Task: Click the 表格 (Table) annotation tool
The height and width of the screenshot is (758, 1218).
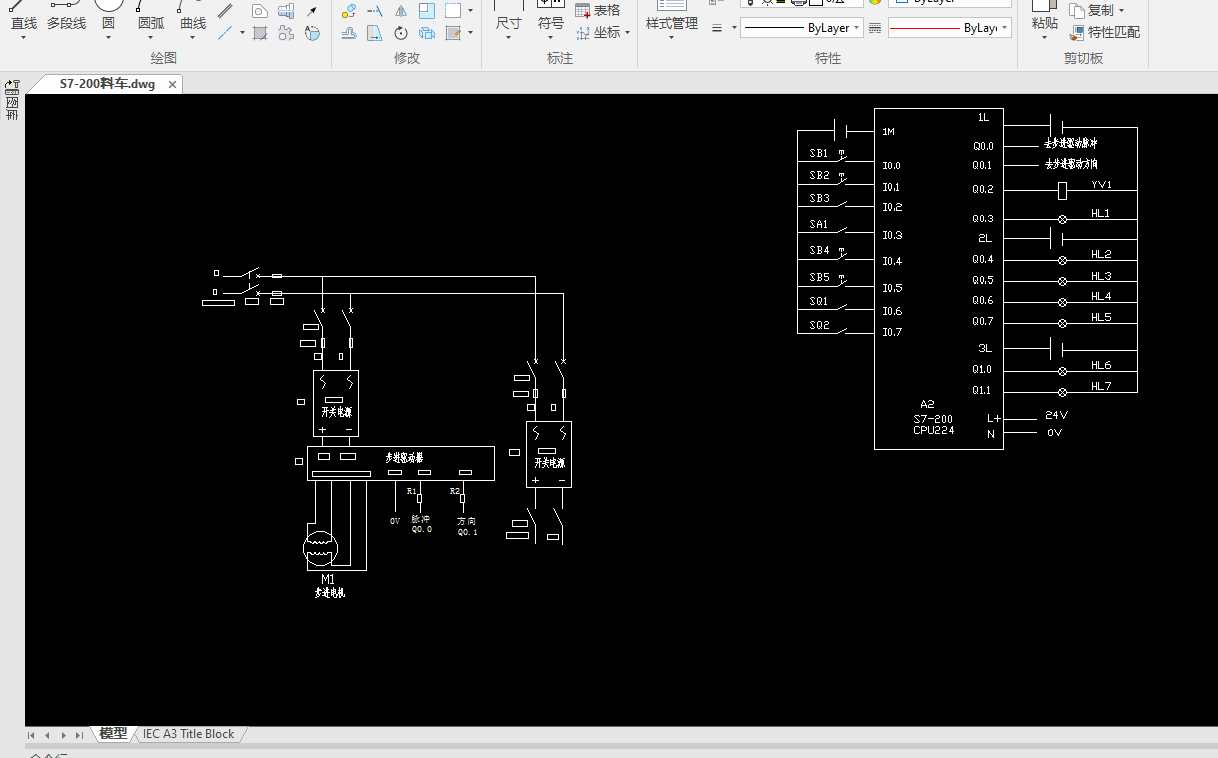Action: tap(598, 10)
